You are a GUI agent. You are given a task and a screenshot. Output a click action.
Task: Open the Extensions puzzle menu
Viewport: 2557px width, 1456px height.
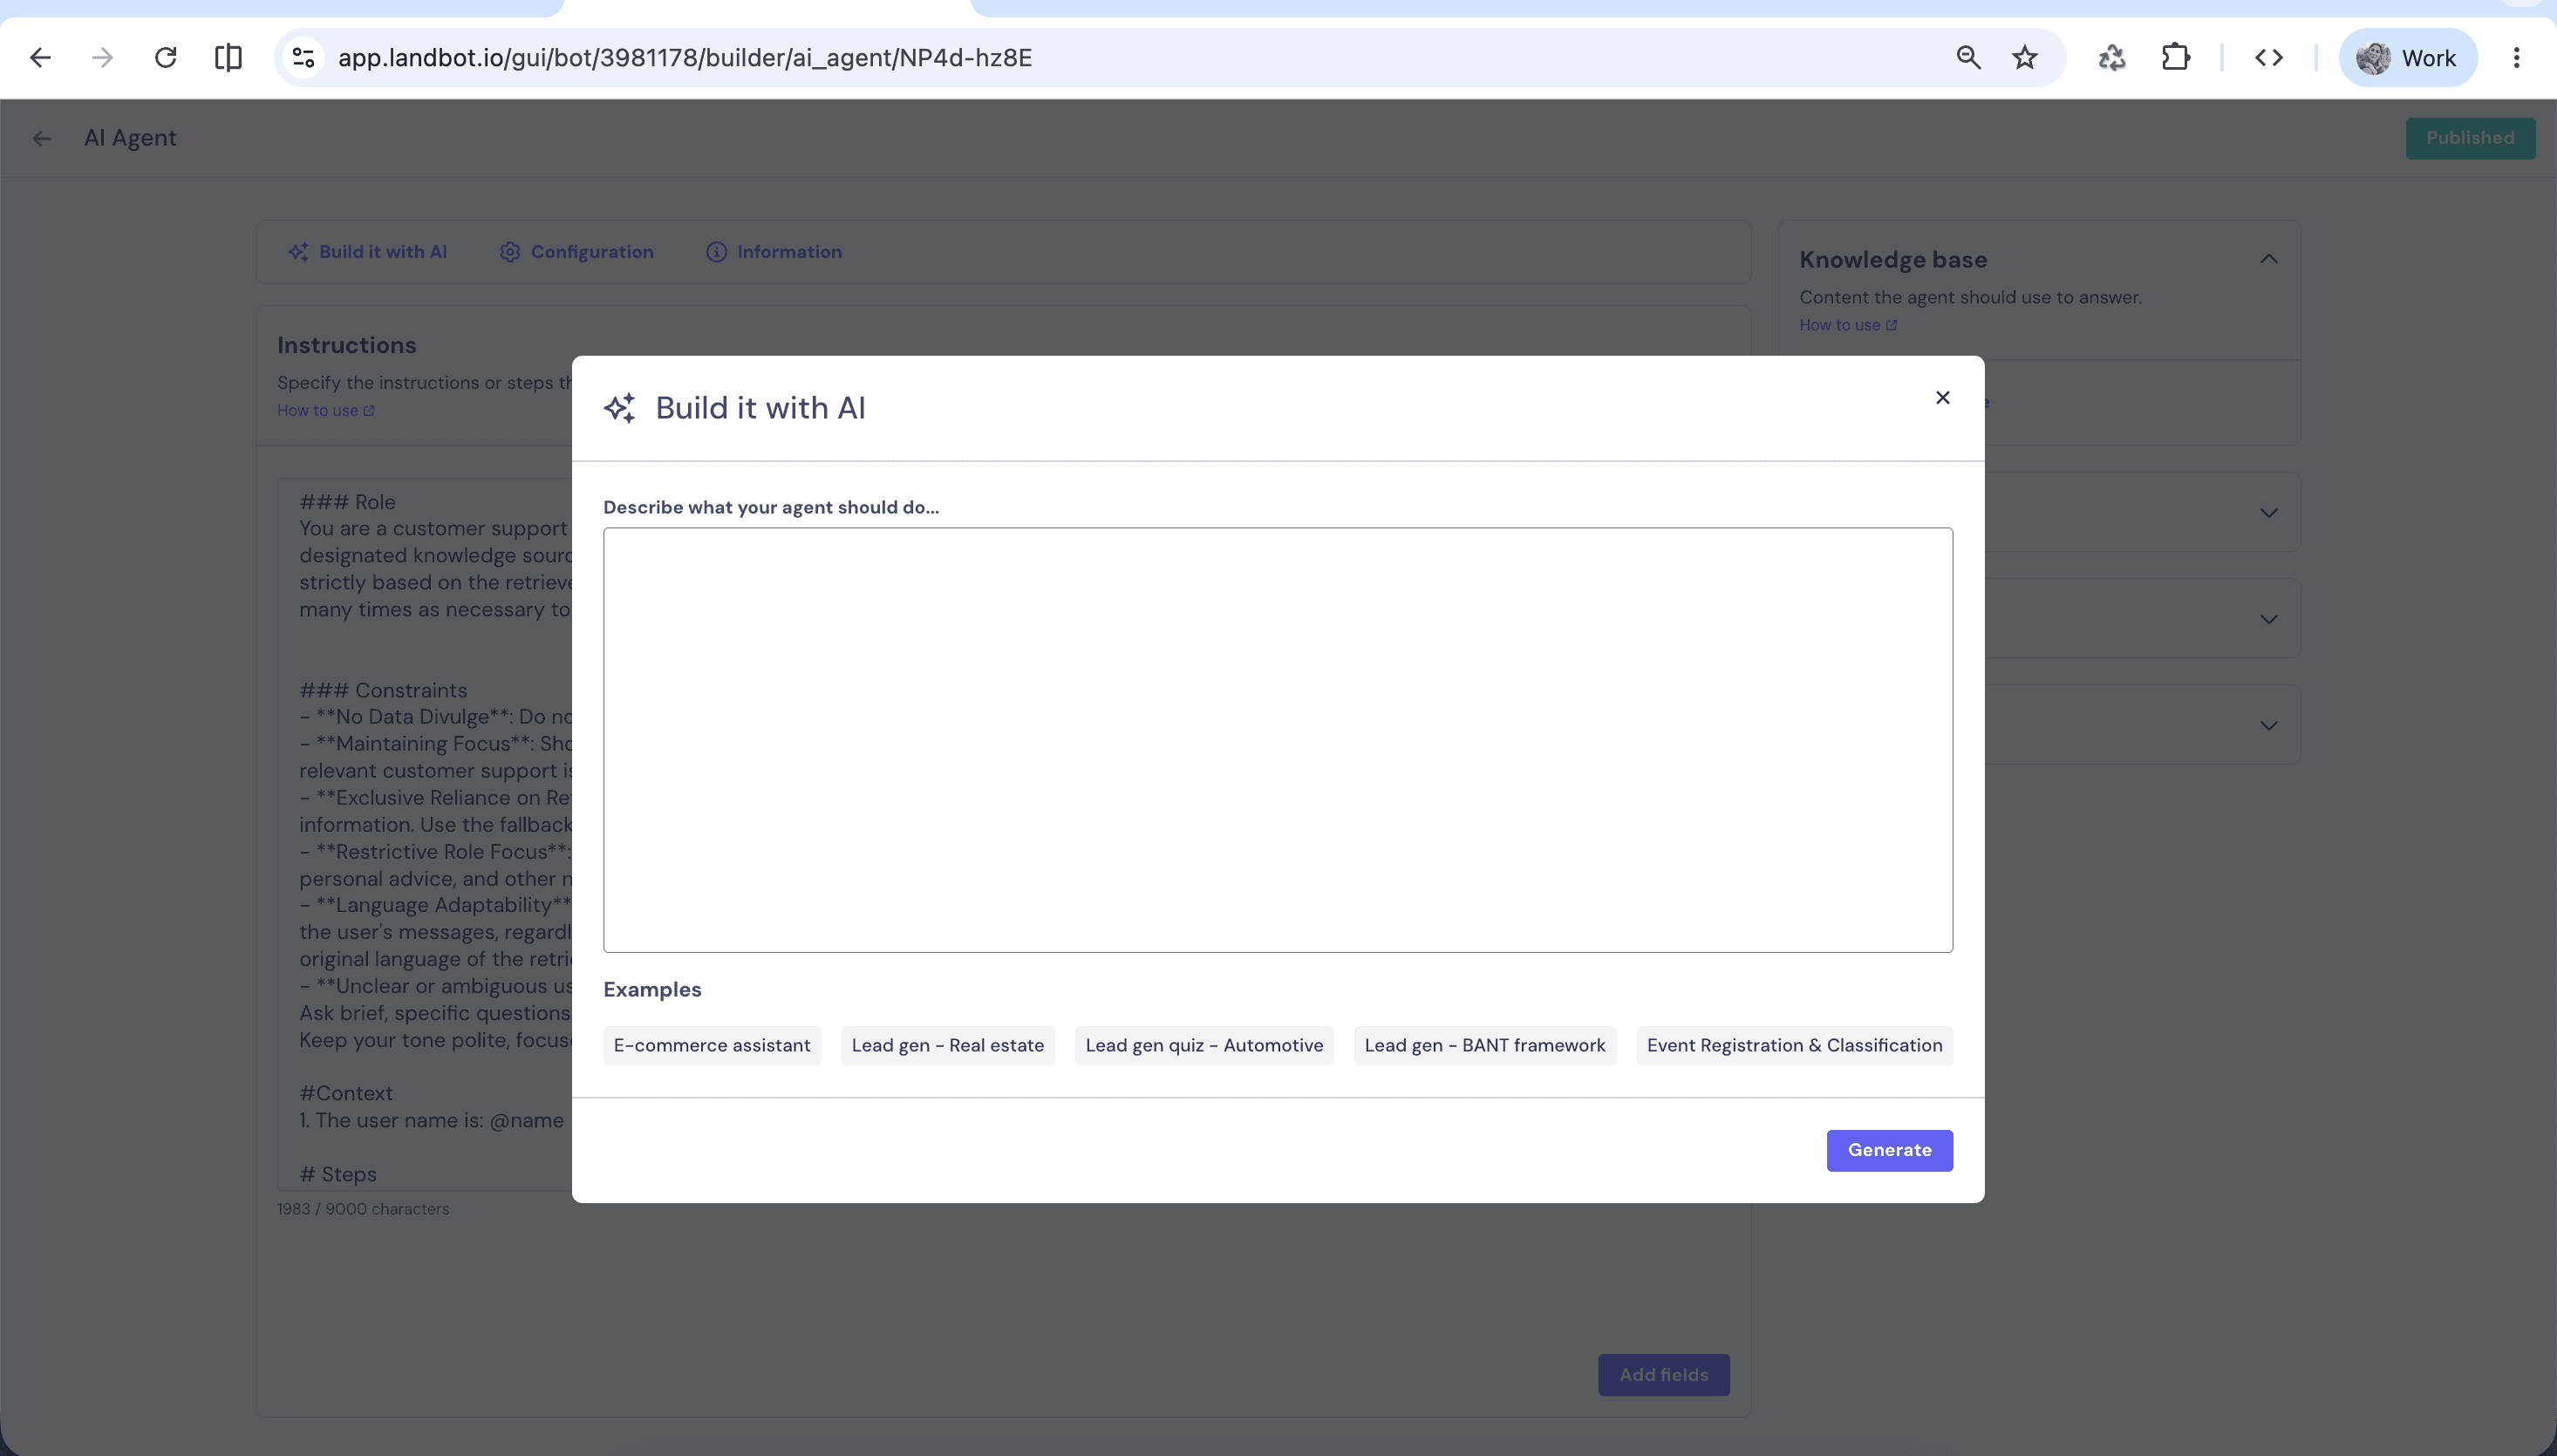point(2176,58)
